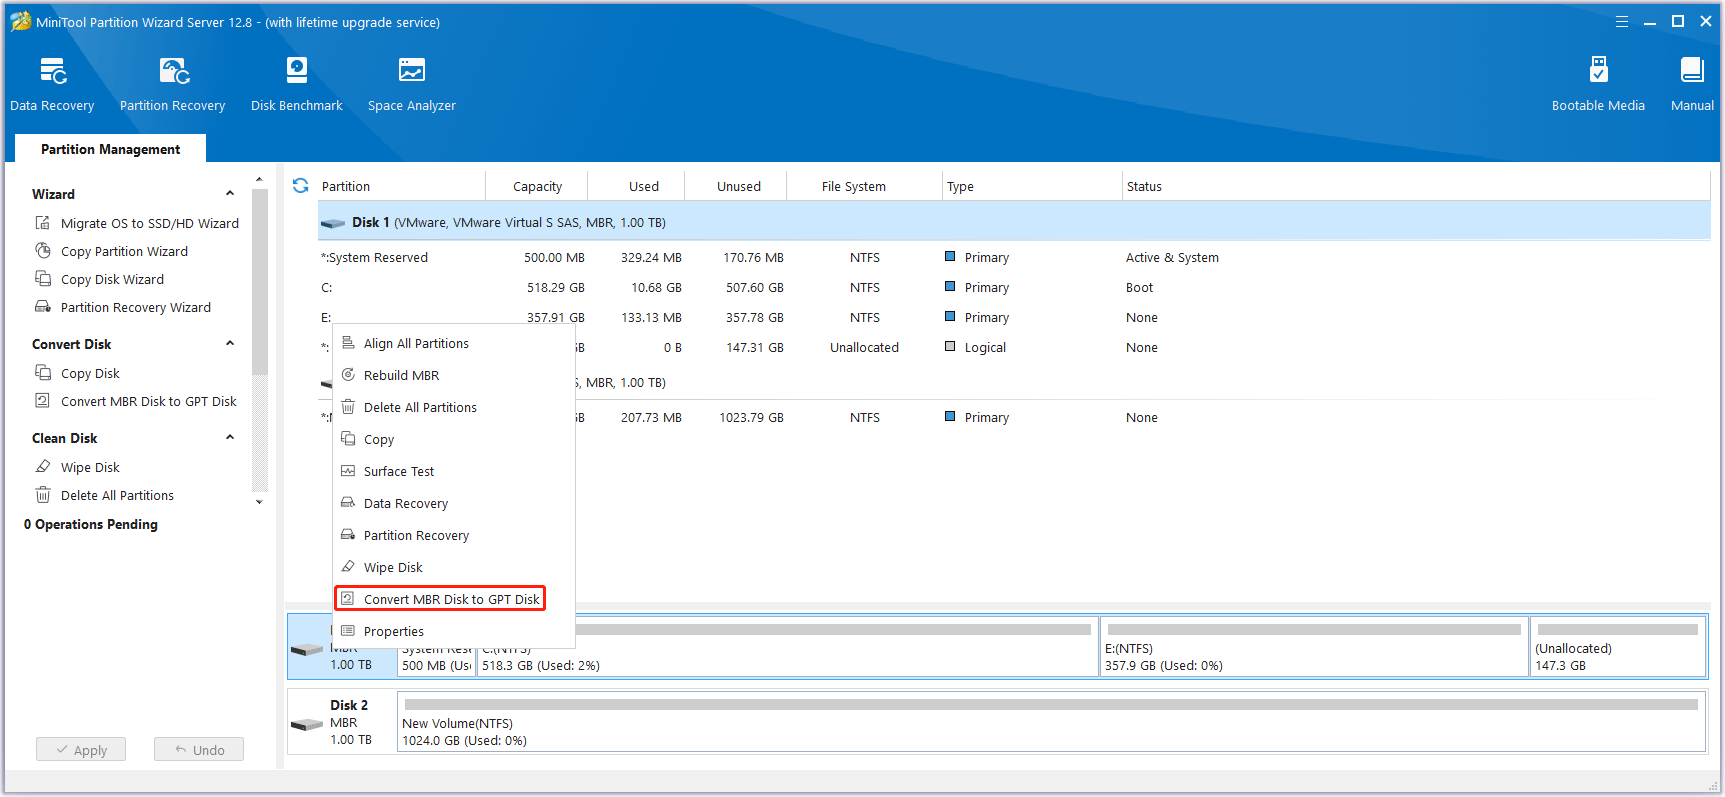Image resolution: width=1725 pixels, height=797 pixels.
Task: Click '1023.79 GB' unused cell
Action: click(751, 417)
